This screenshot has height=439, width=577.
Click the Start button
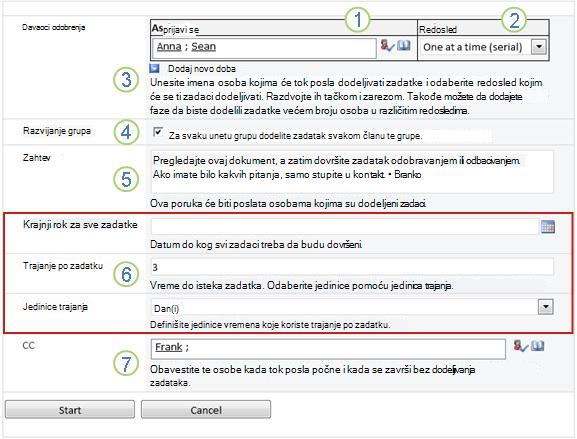[70, 410]
